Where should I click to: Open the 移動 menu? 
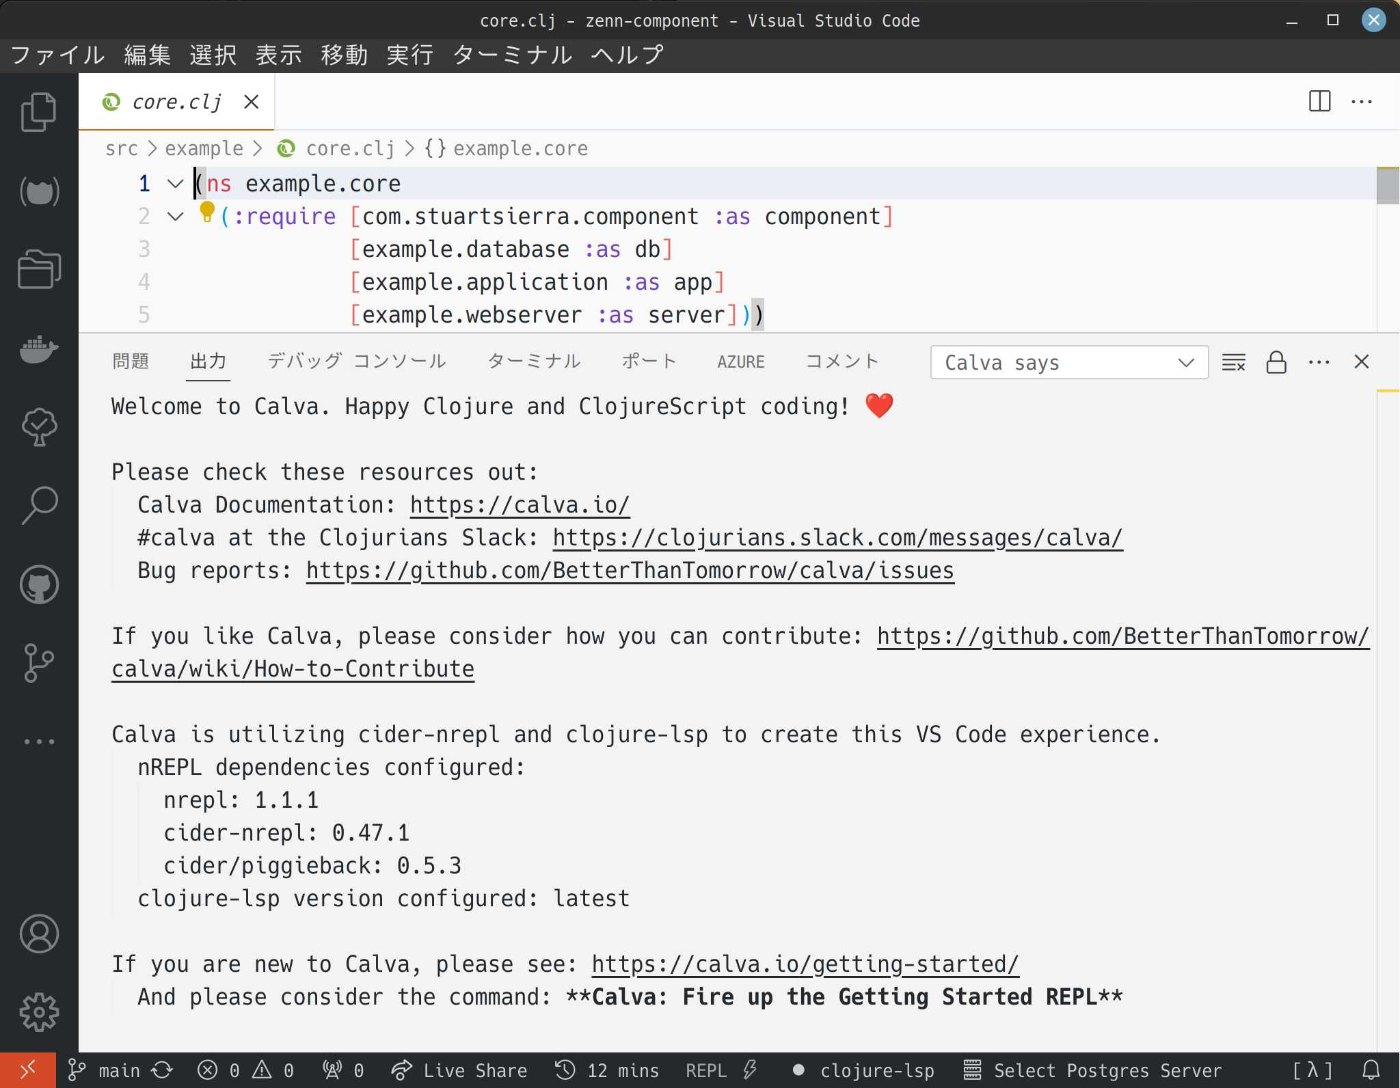point(345,55)
